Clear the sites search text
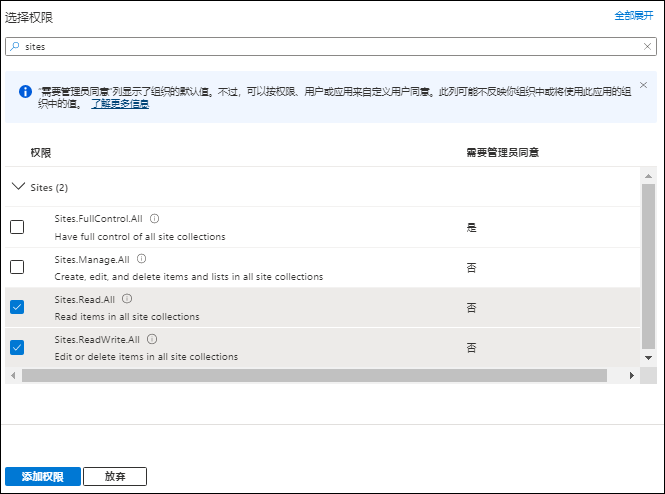Screen dimensions: 665x494 [x=647, y=47]
